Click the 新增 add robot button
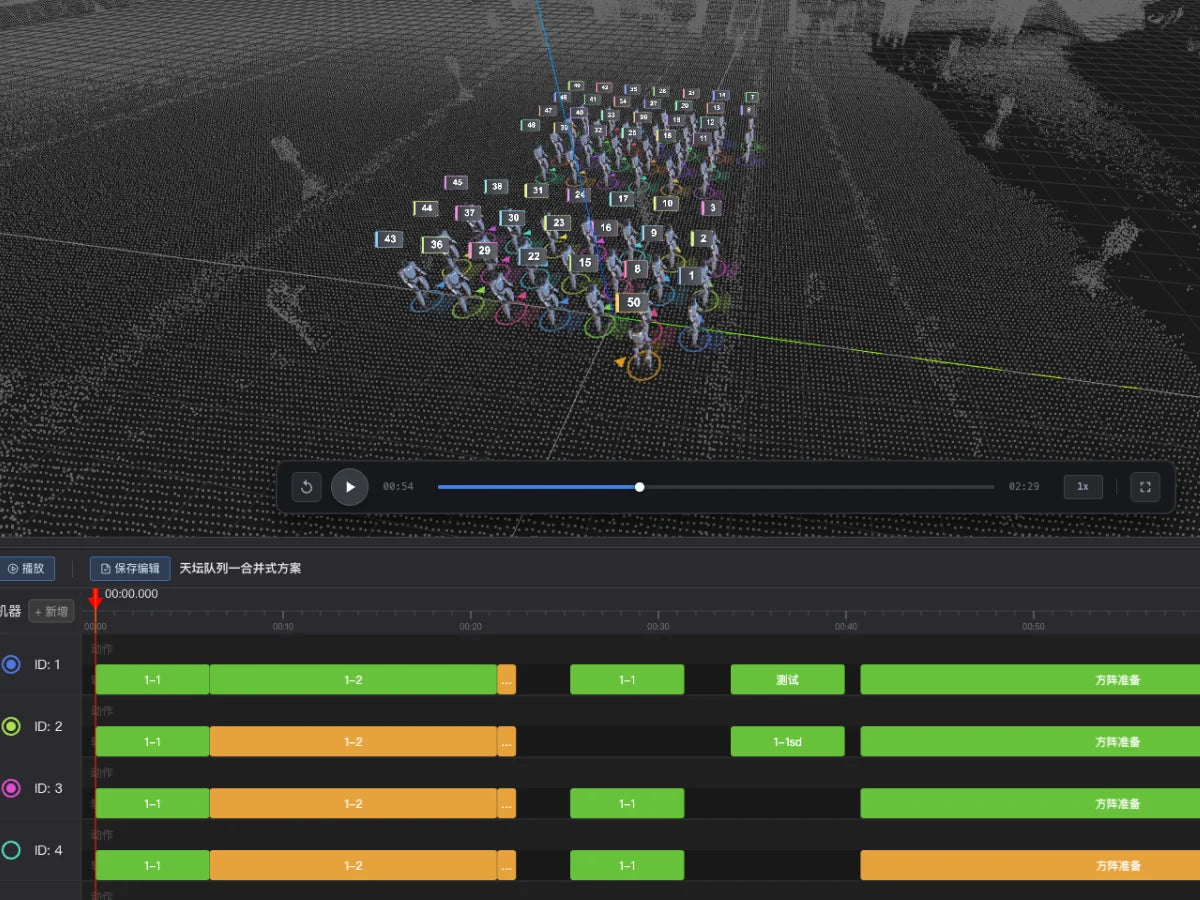The height and width of the screenshot is (900, 1200). (x=51, y=611)
